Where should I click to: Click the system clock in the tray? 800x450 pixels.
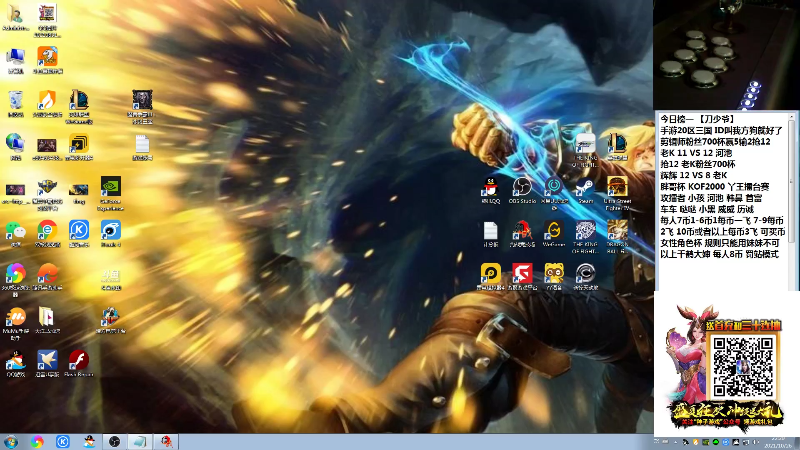click(778, 442)
